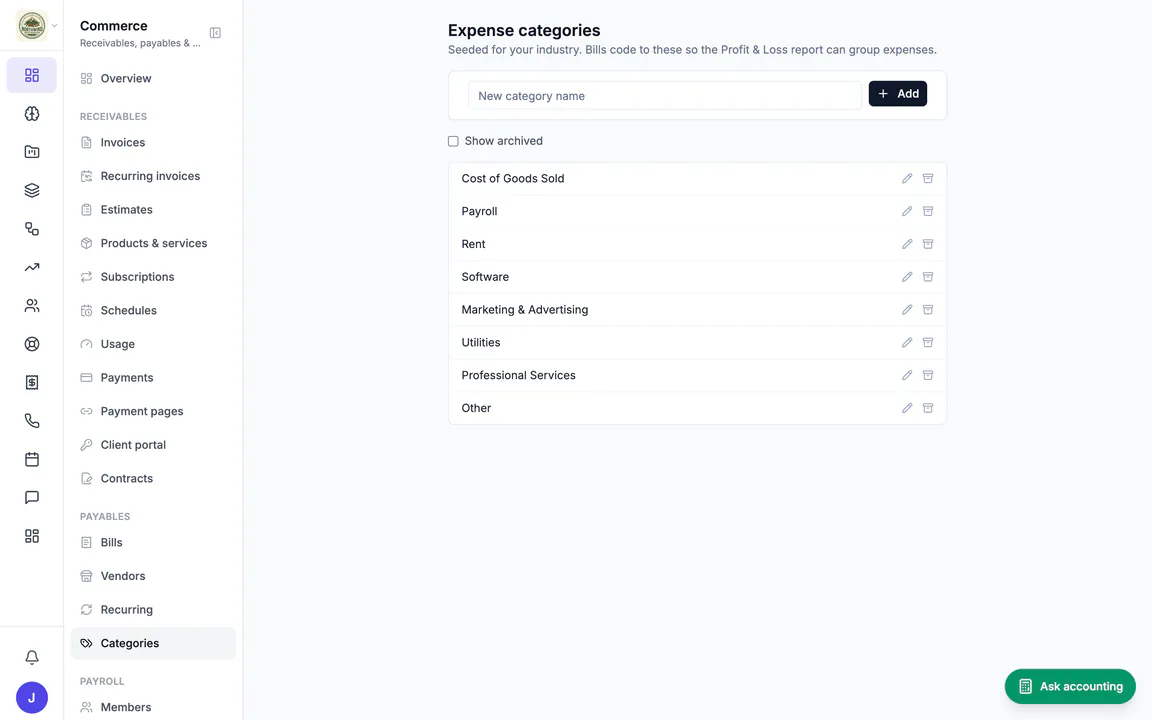Open Bills under Payables
Screen dimensions: 1152x720
pyautogui.click(x=153, y=542)
